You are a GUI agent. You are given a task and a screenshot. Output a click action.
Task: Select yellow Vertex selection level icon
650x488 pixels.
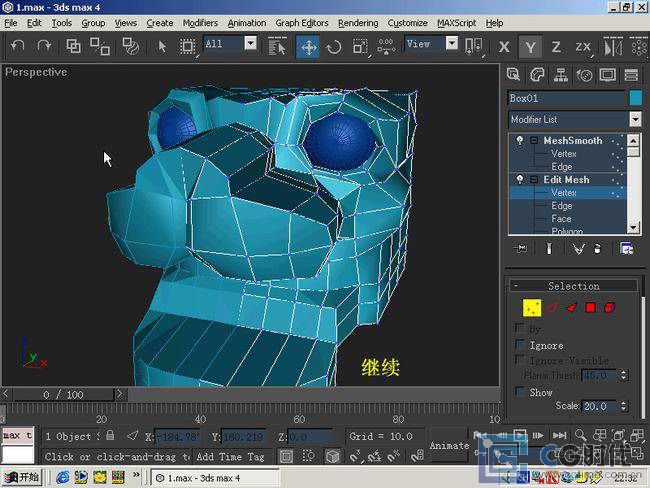(532, 308)
